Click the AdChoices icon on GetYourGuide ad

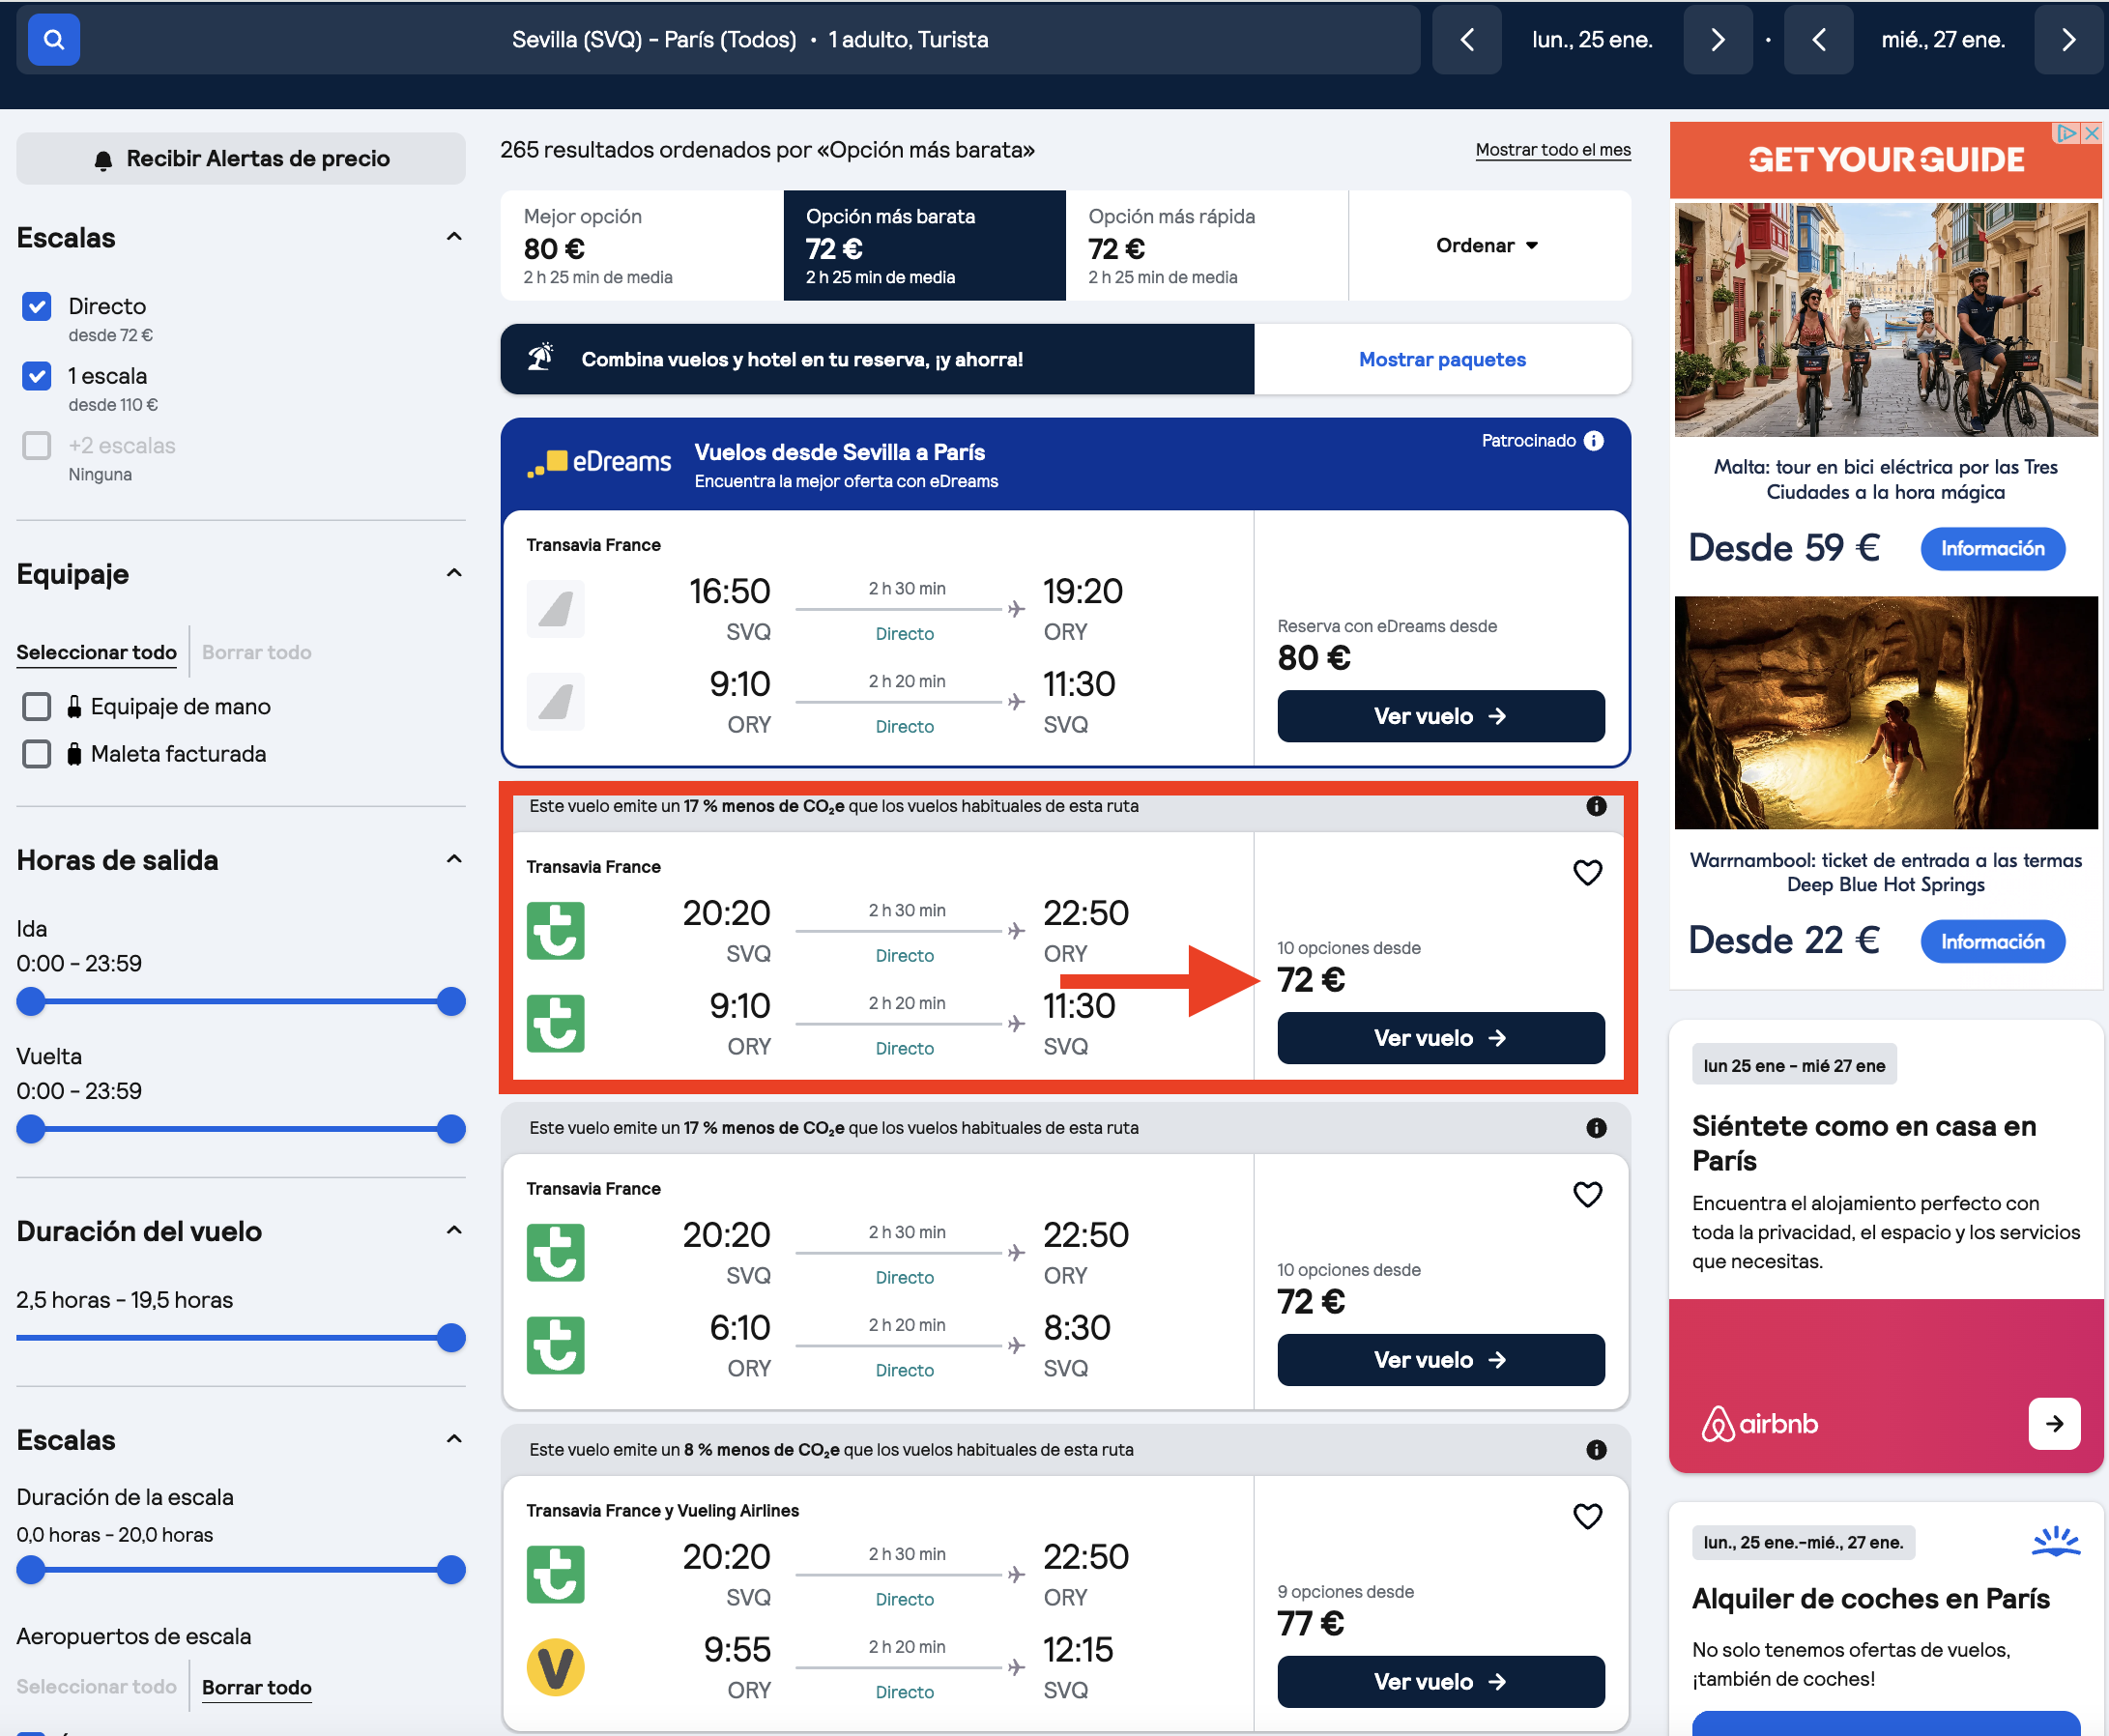click(2066, 133)
